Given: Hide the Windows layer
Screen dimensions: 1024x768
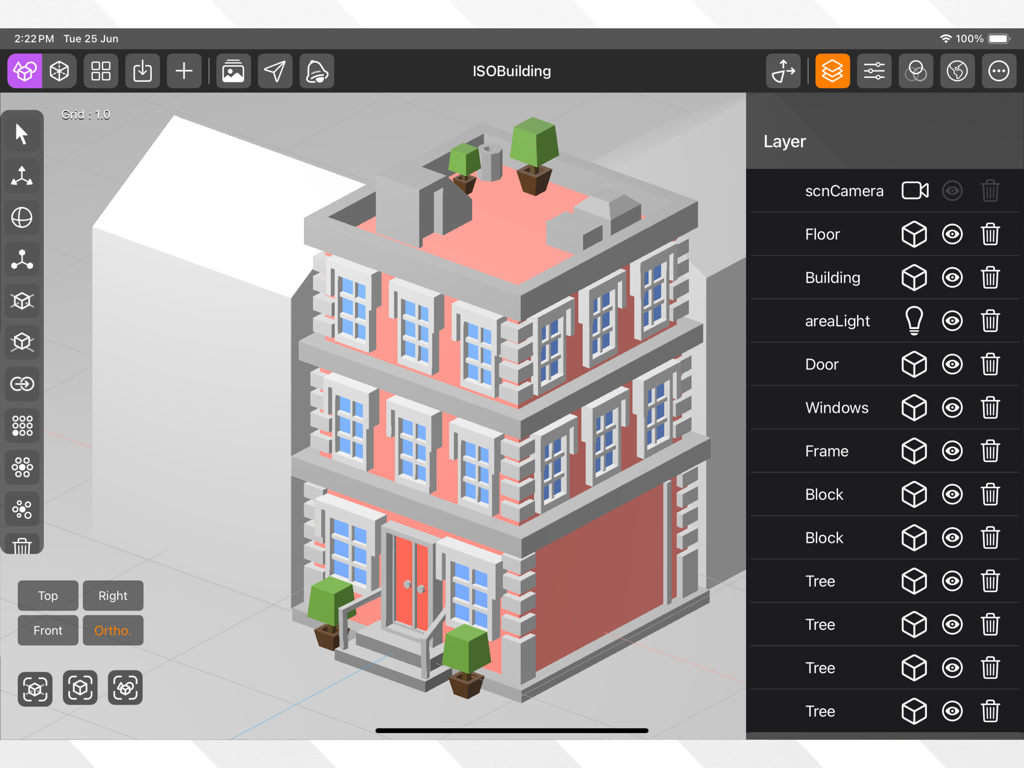Looking at the screenshot, I should pos(952,407).
